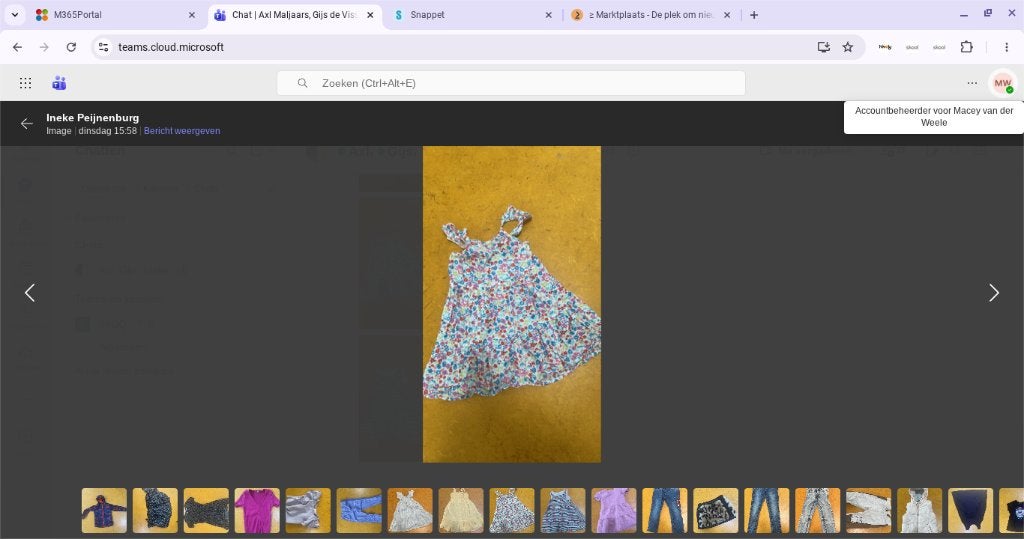Select the black floral skirt thumbnail
This screenshot has width=1024, height=539.
pyautogui.click(x=716, y=510)
